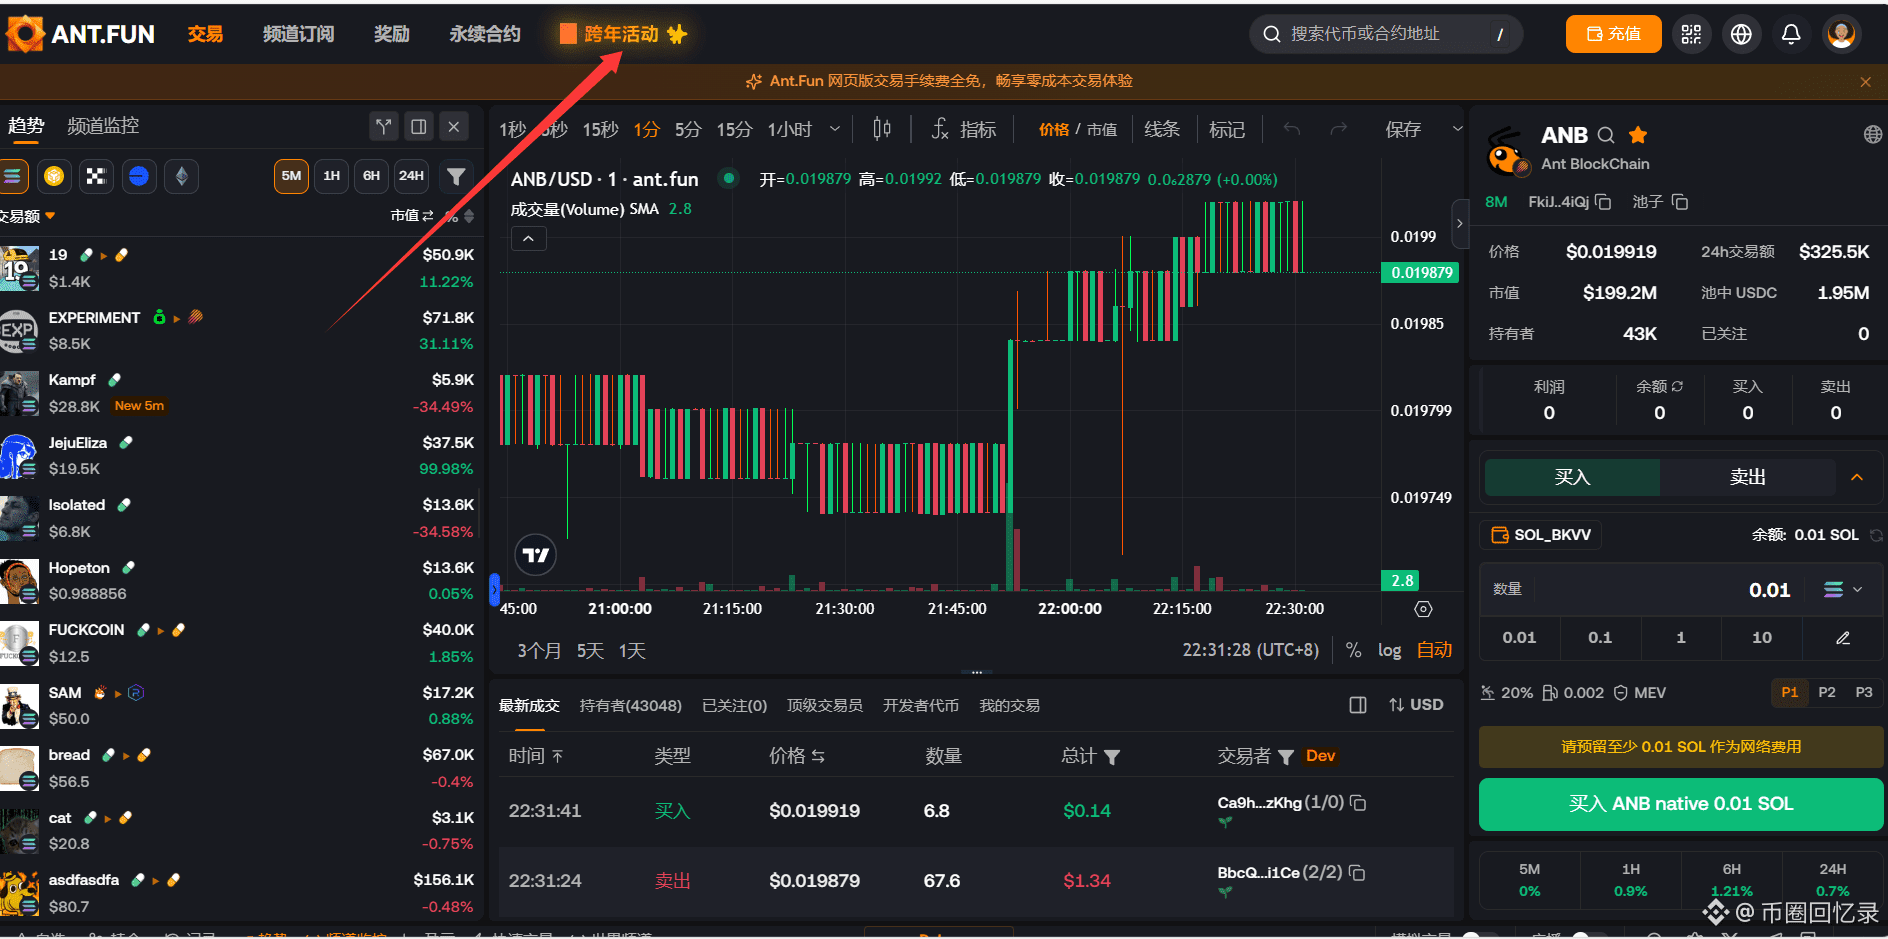Open the QR code scanner icon
The image size is (1888, 939).
[x=1691, y=34]
